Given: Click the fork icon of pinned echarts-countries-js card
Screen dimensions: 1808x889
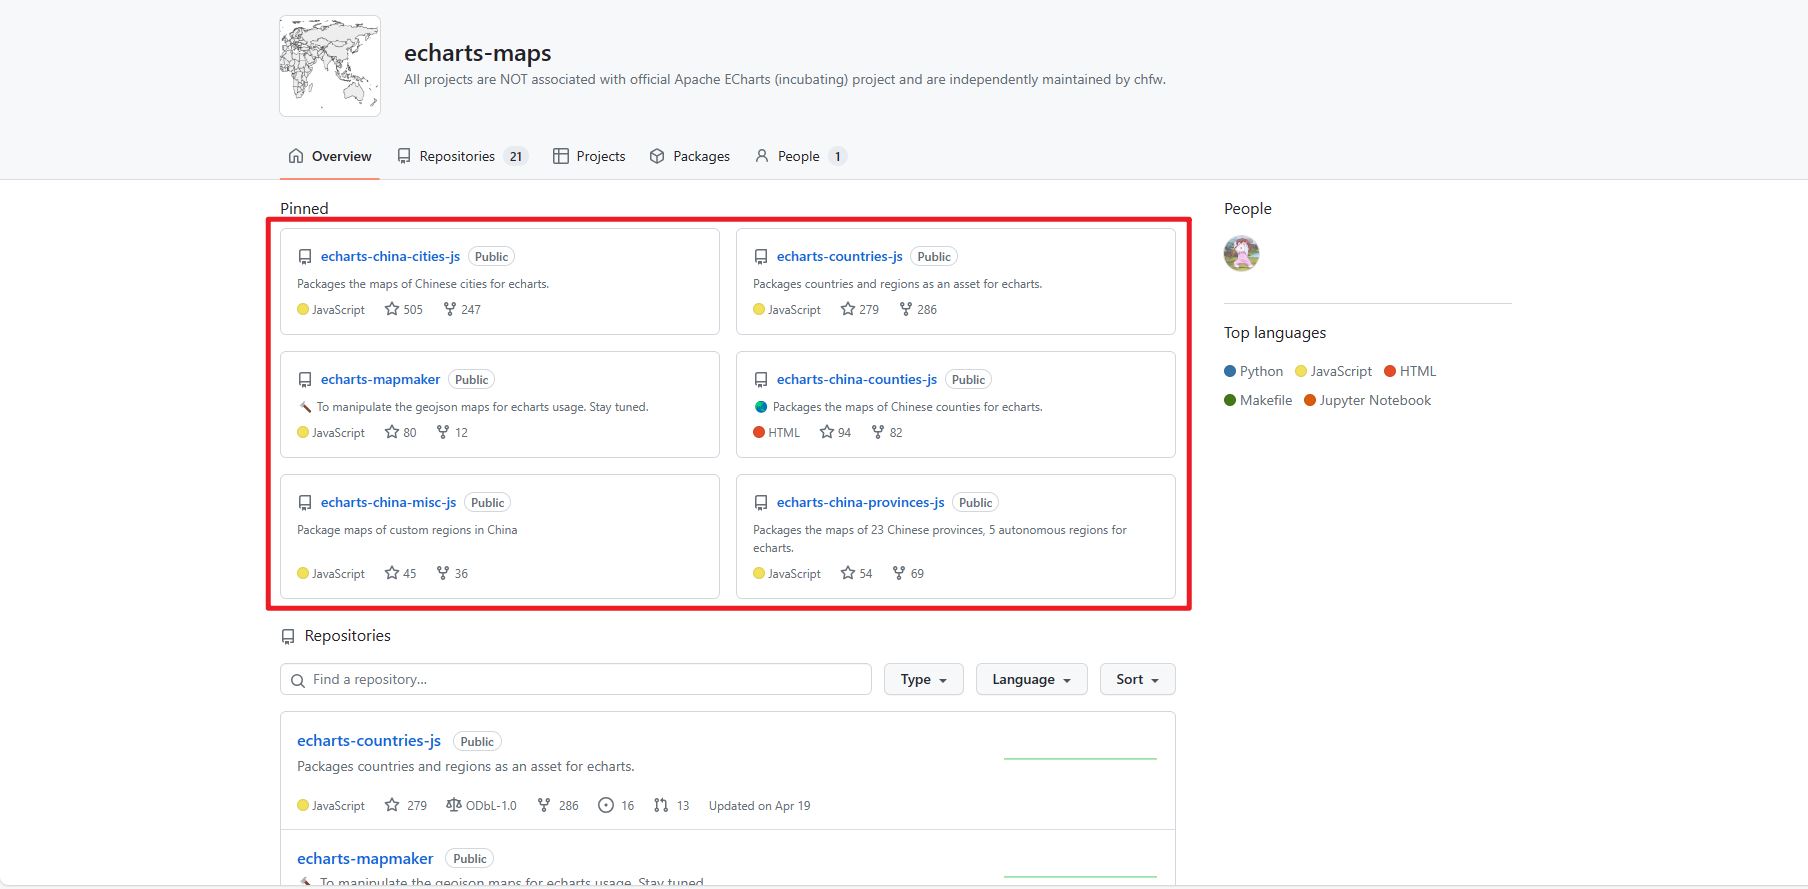Looking at the screenshot, I should (906, 309).
